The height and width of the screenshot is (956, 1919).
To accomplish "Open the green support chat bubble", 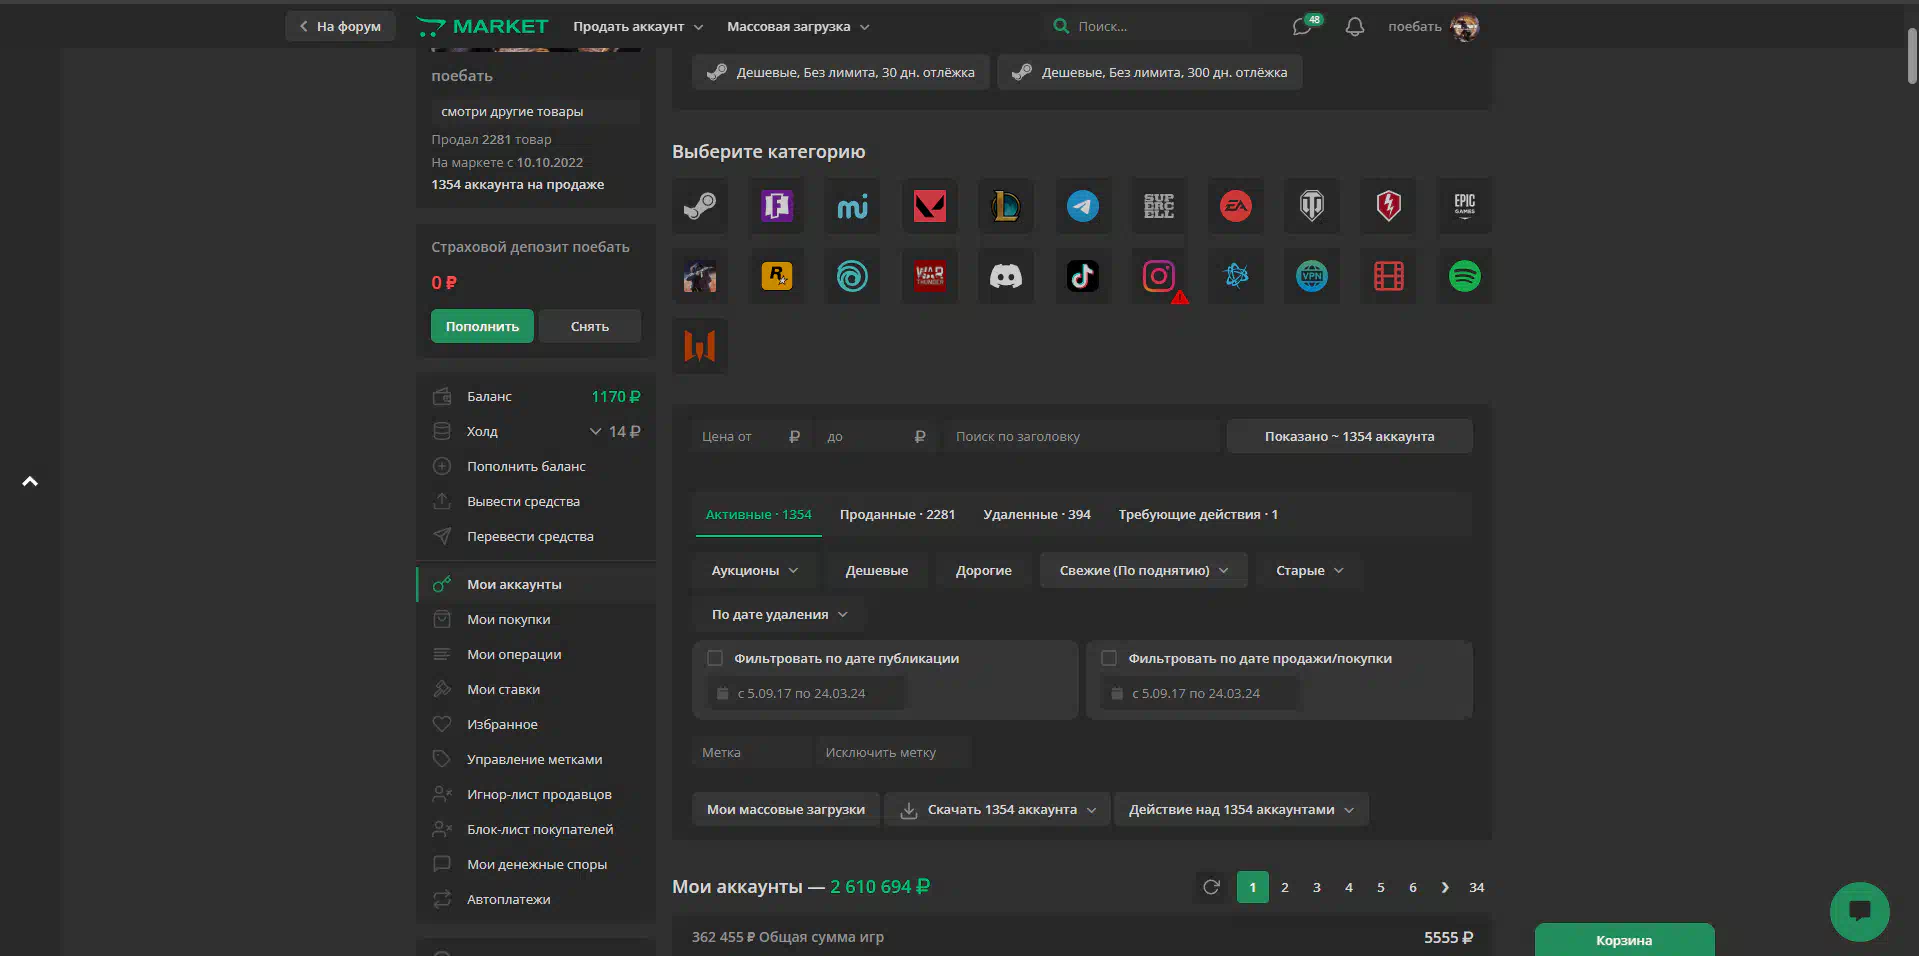I will pyautogui.click(x=1860, y=911).
